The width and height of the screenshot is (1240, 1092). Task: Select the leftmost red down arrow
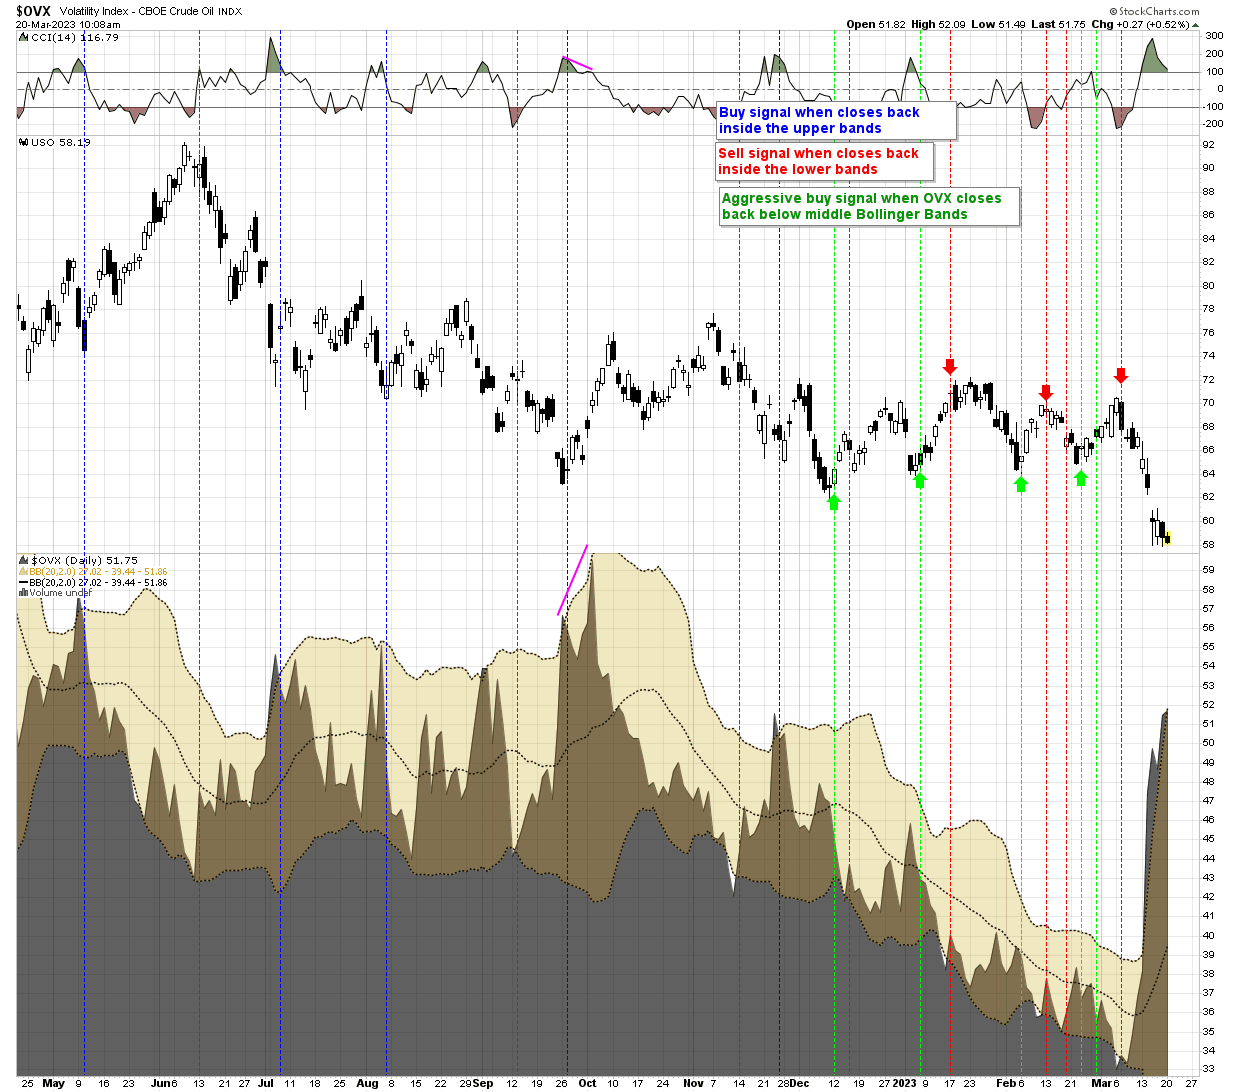click(950, 366)
